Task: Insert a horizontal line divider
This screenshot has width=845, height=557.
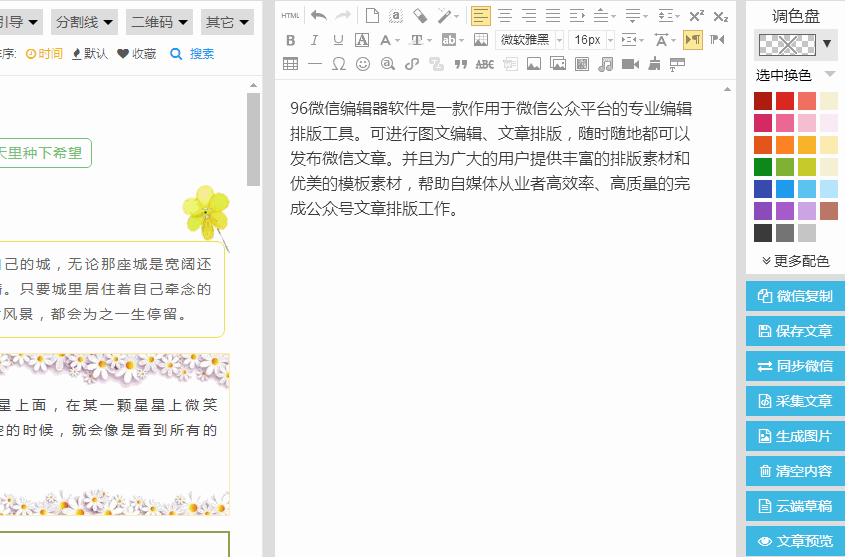Action: [x=315, y=64]
